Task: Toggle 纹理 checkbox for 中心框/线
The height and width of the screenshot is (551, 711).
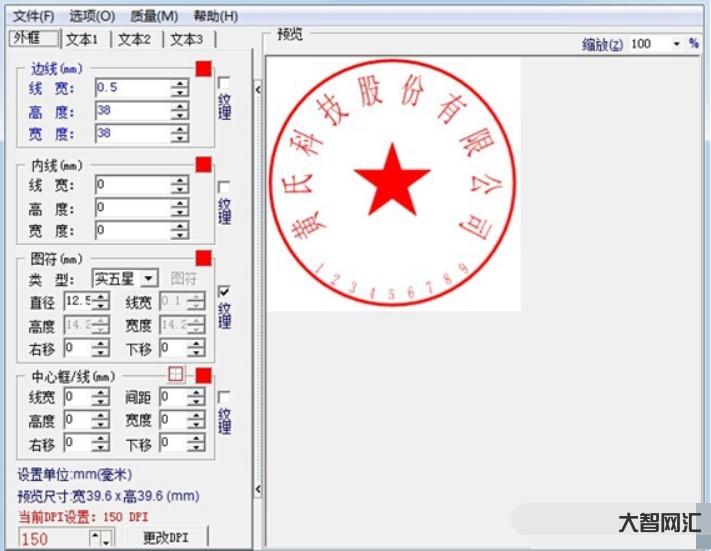Action: (224, 397)
